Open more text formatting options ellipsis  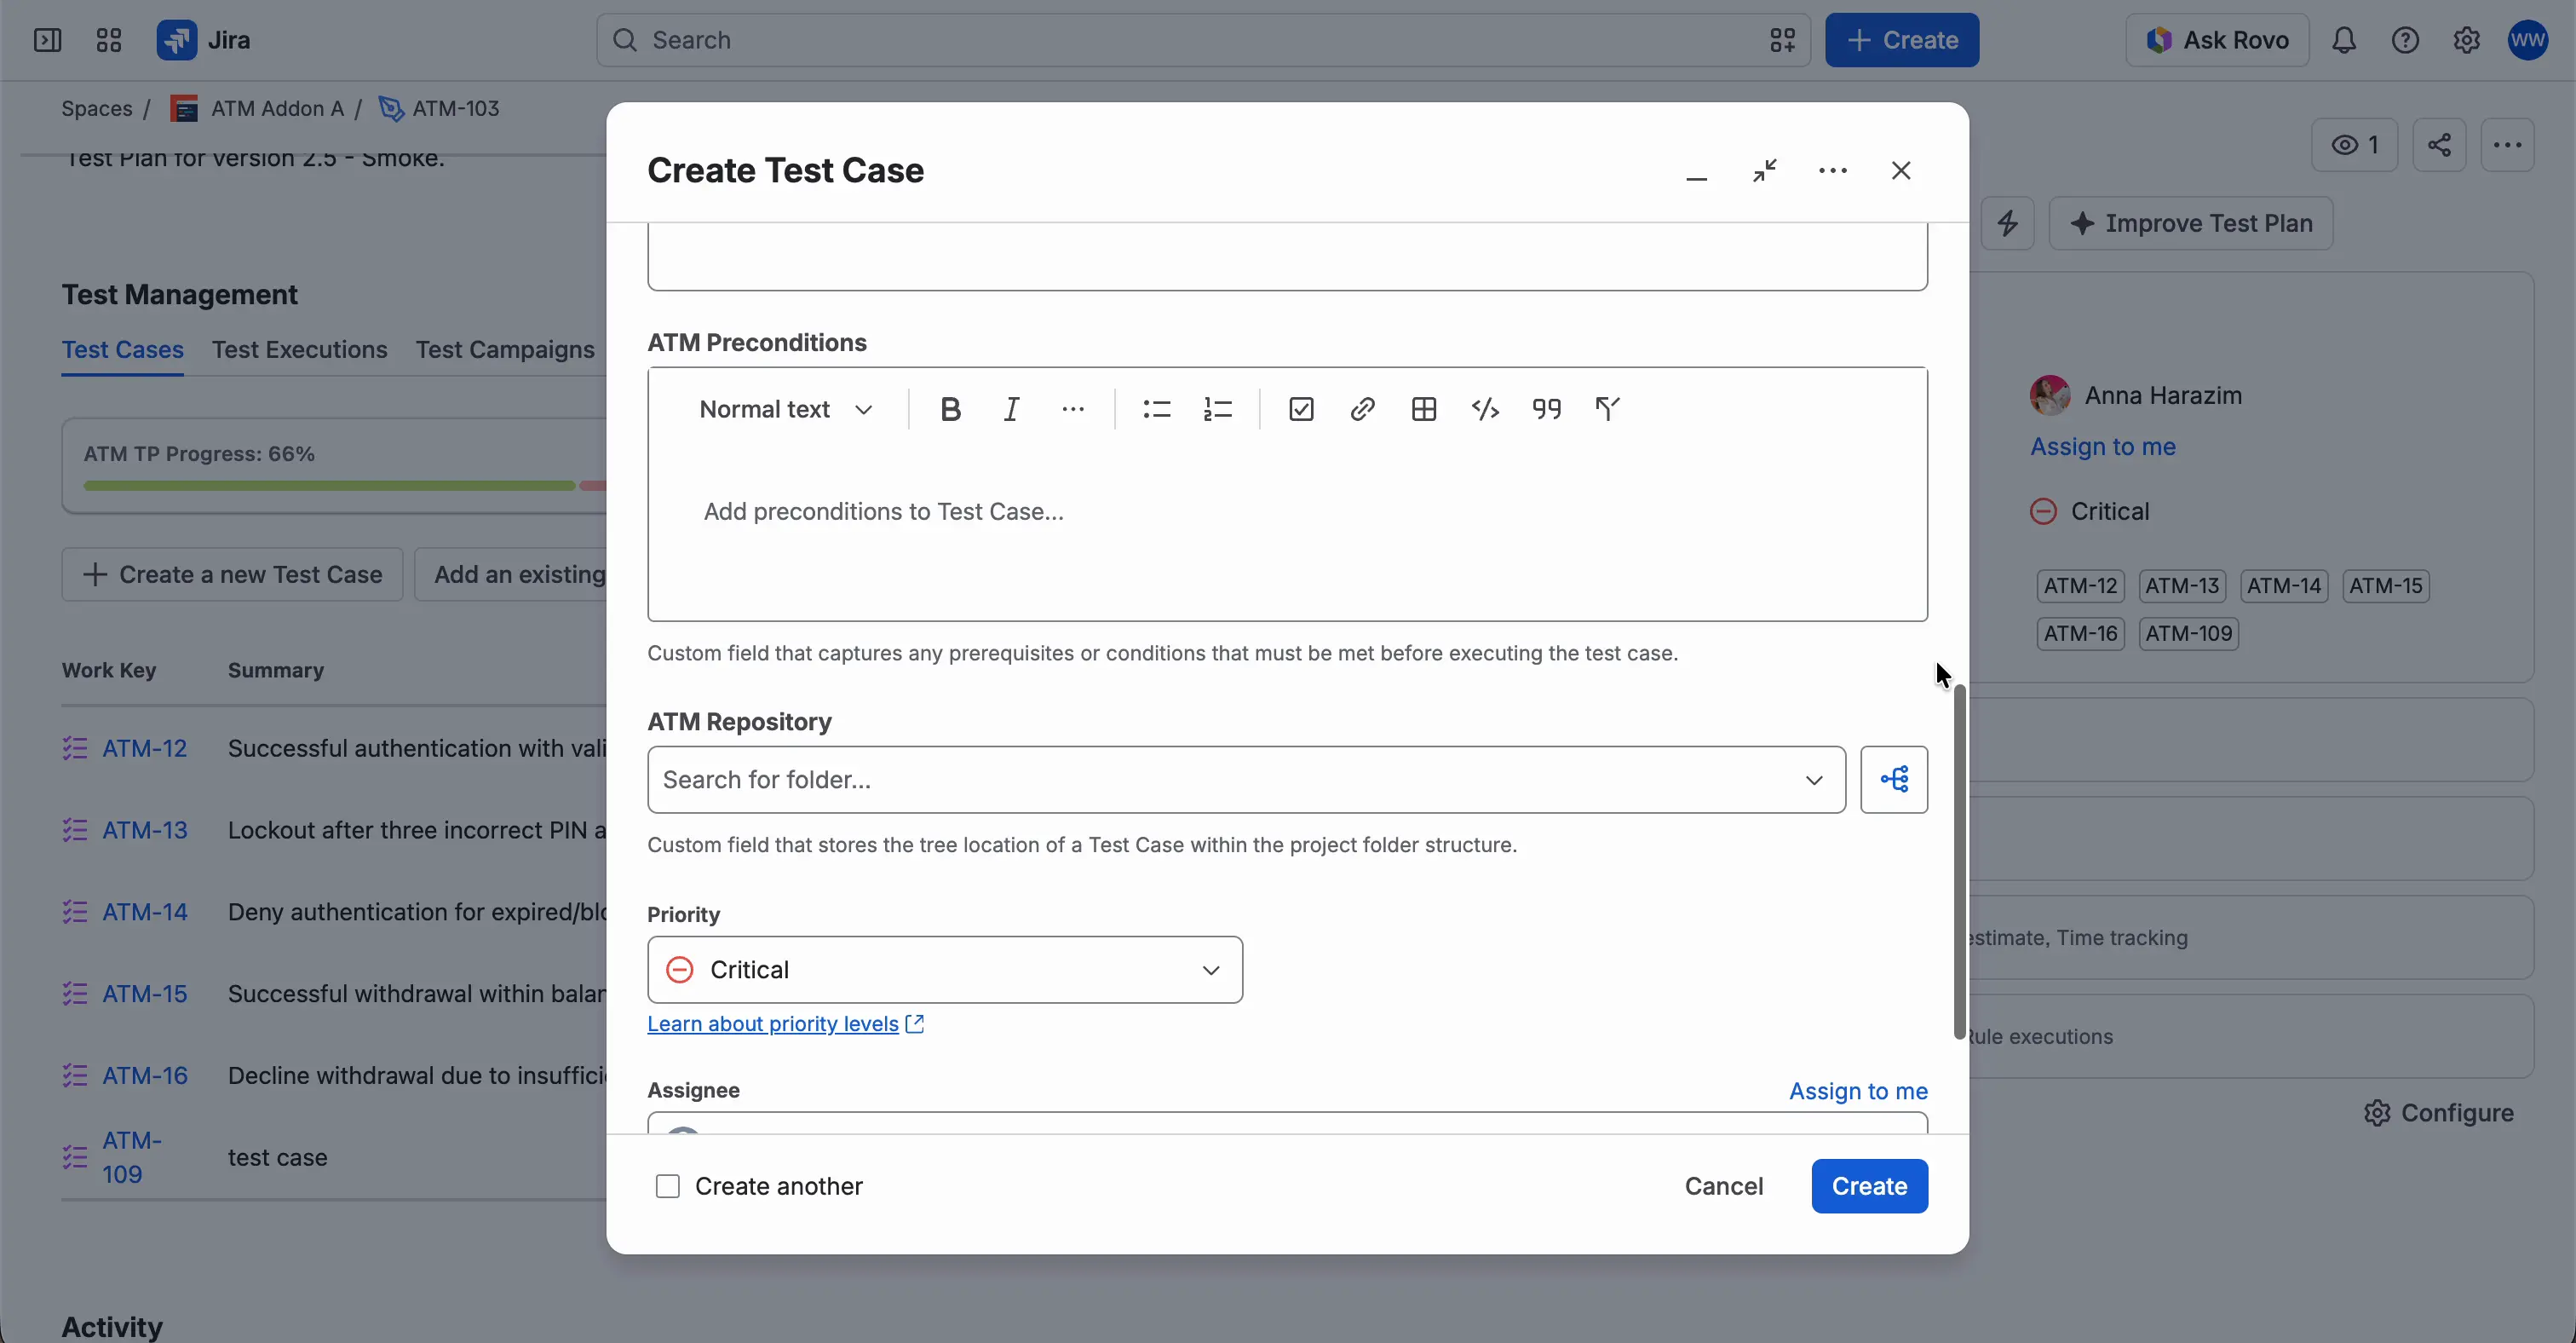point(1073,409)
